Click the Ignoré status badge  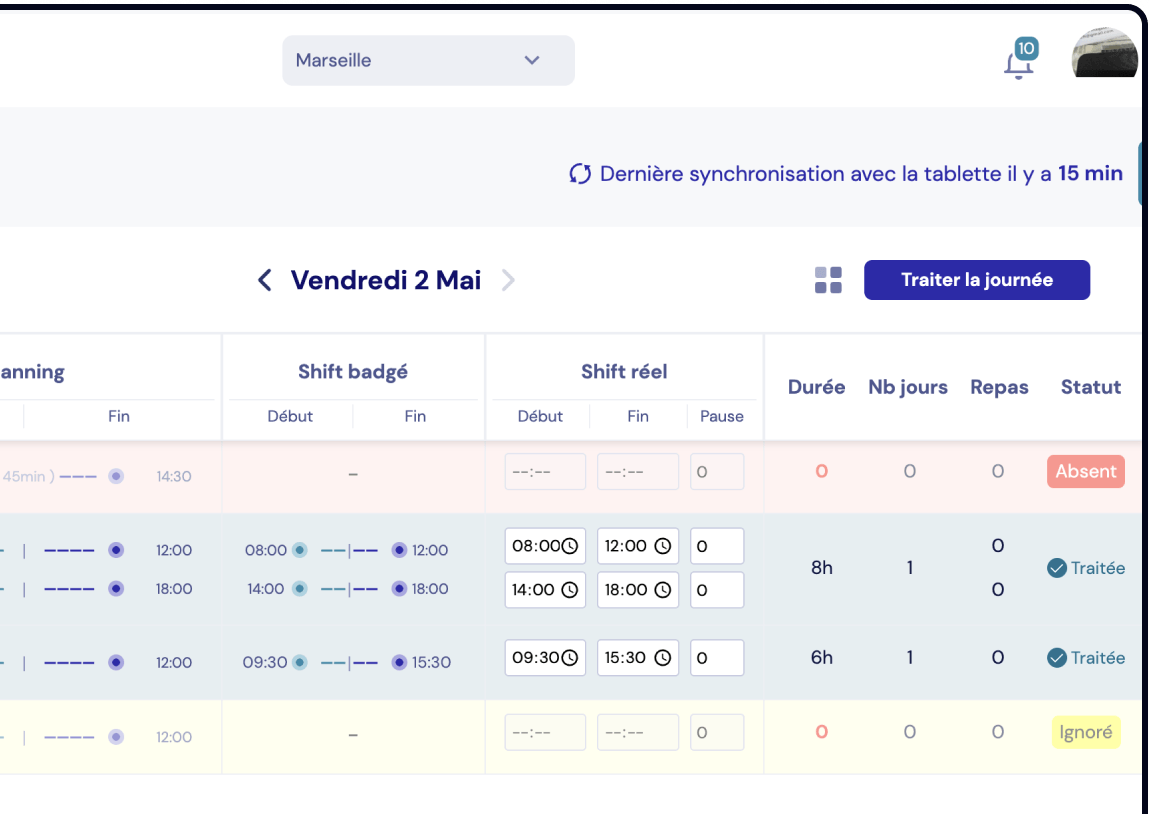click(x=1085, y=732)
